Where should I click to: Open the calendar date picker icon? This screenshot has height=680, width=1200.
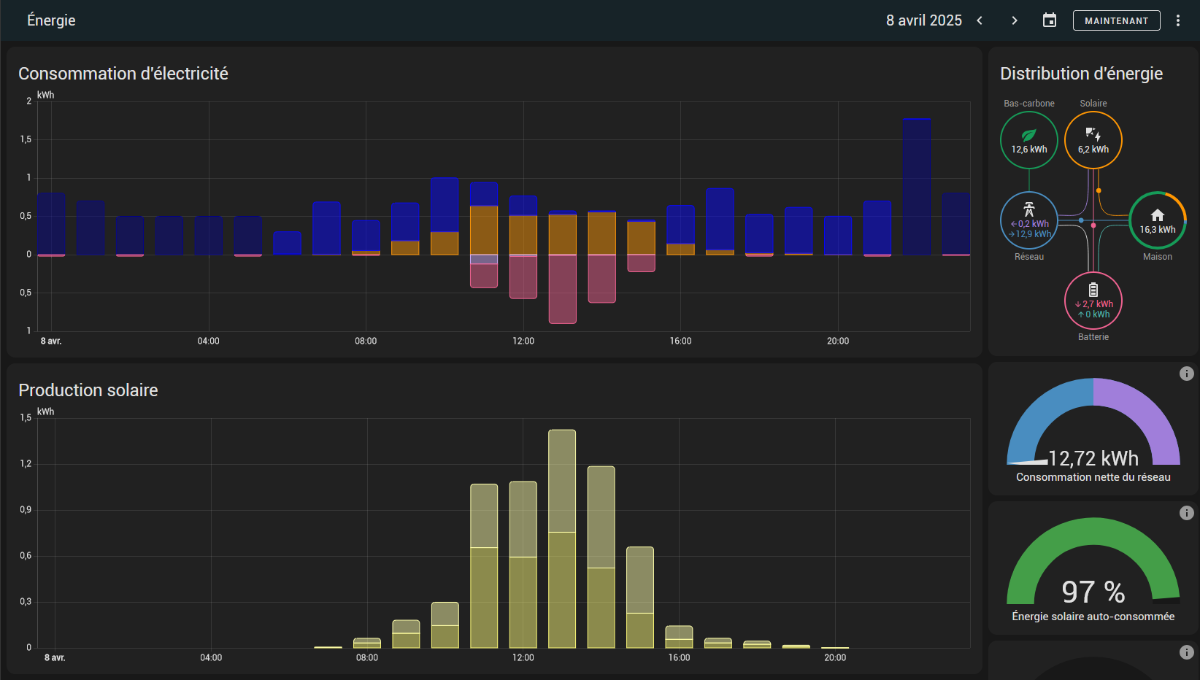(1049, 20)
